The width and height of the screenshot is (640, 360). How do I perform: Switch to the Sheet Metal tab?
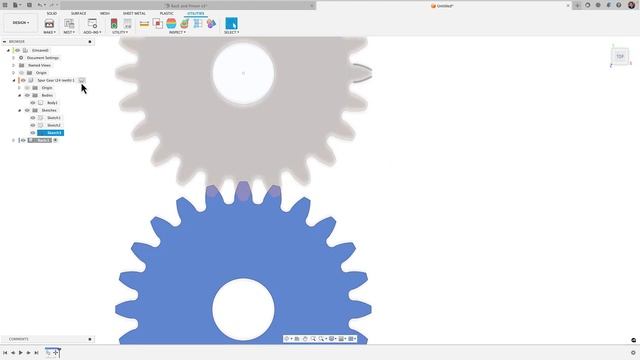[x=134, y=13]
